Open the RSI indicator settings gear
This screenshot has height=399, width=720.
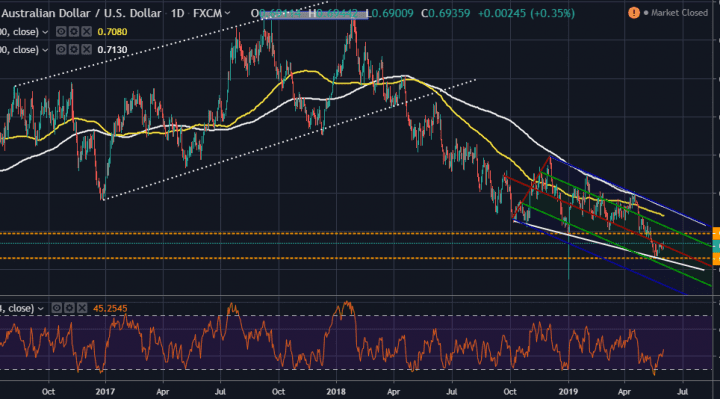(69, 308)
